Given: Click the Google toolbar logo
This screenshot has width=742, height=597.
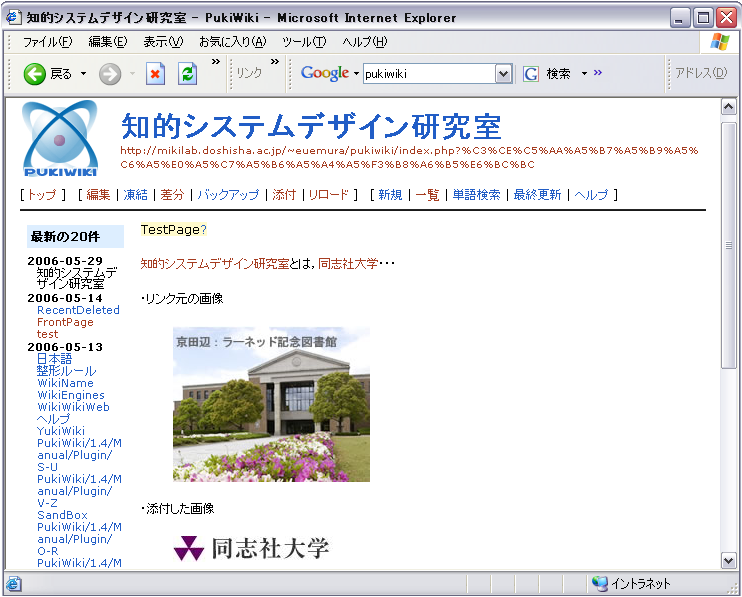Looking at the screenshot, I should (x=325, y=73).
